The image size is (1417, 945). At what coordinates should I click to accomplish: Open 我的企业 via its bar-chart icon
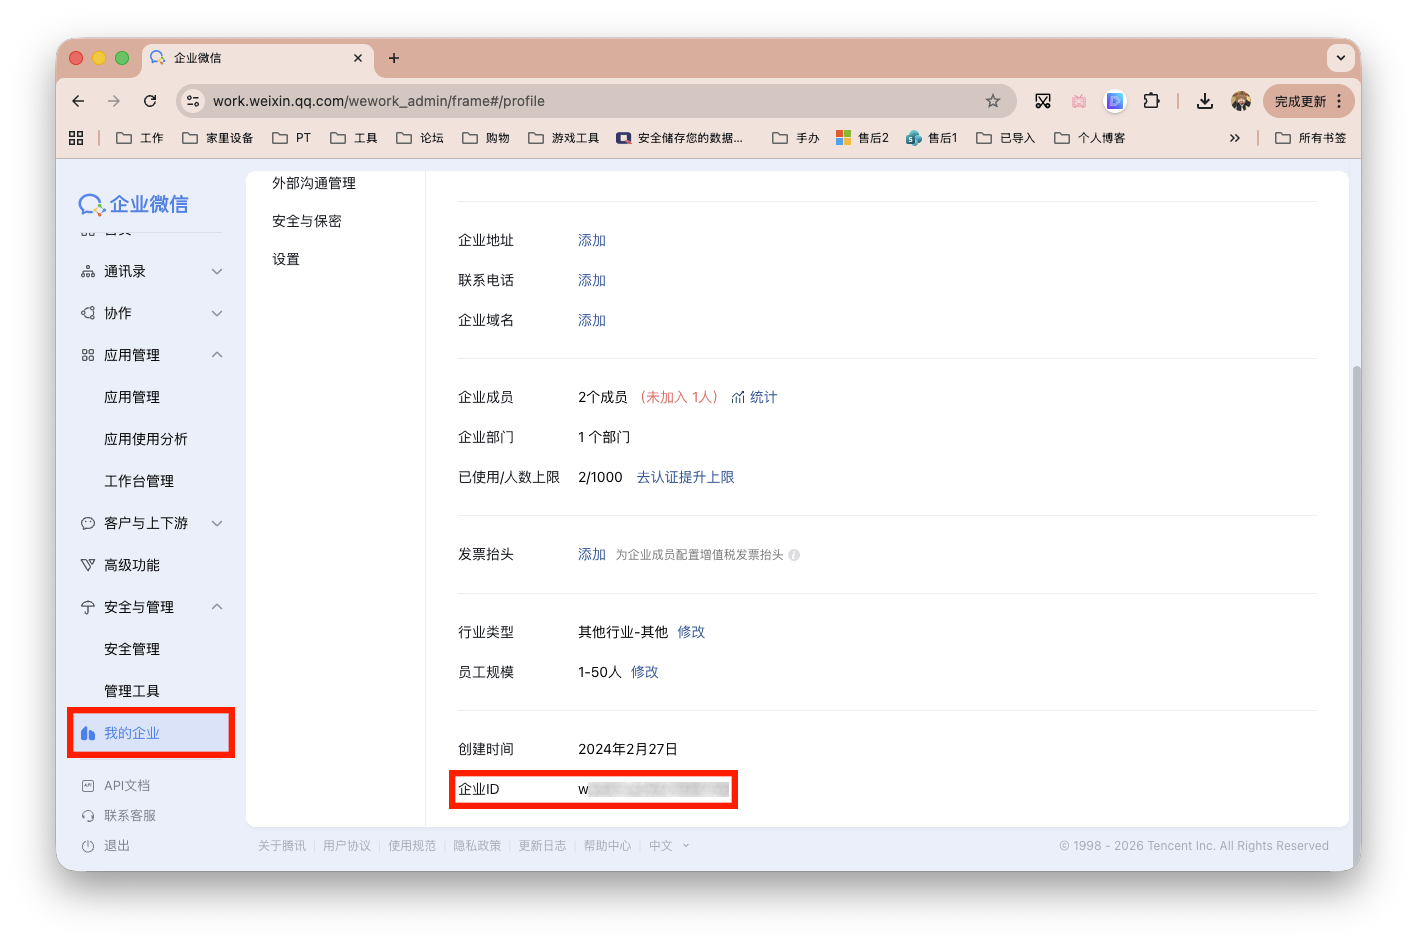coord(90,732)
